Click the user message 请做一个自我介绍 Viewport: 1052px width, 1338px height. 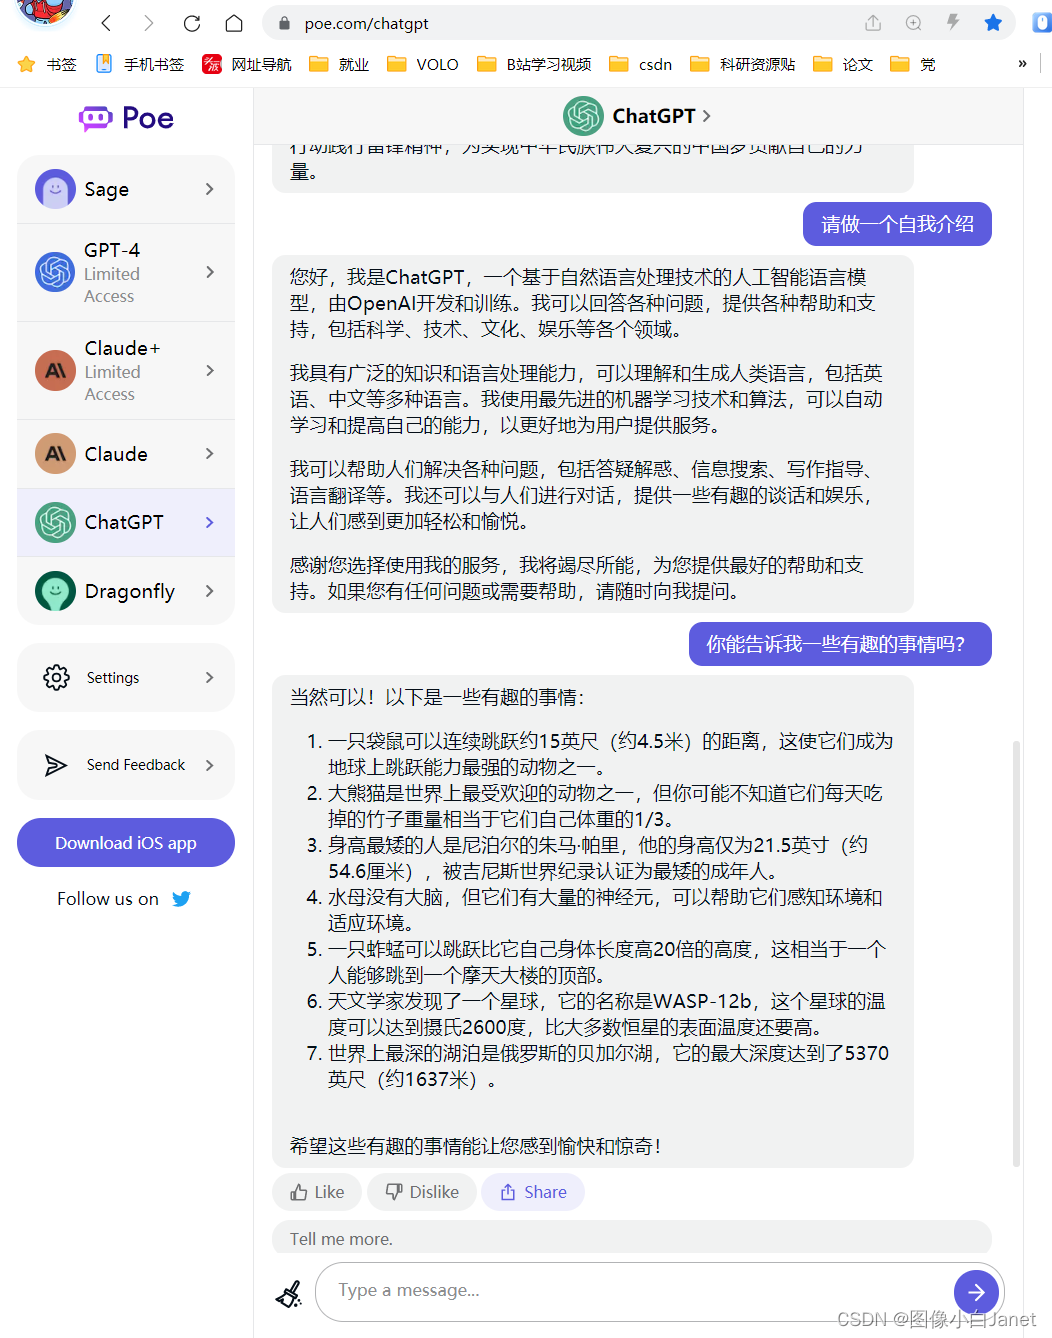coord(897,224)
